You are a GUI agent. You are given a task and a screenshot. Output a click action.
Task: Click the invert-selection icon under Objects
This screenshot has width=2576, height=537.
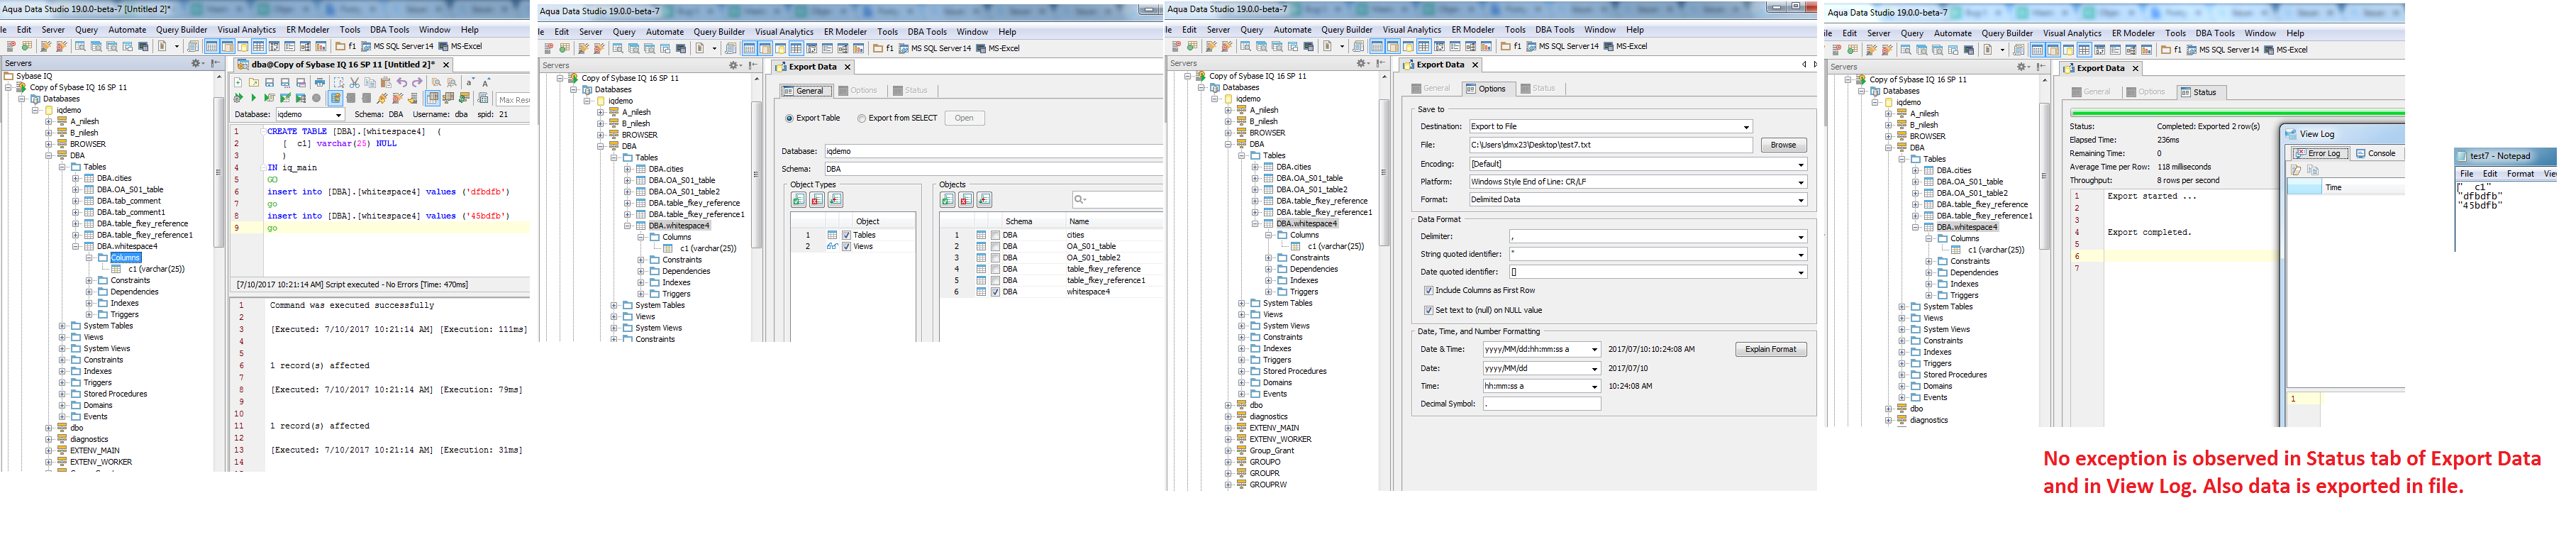tap(984, 200)
